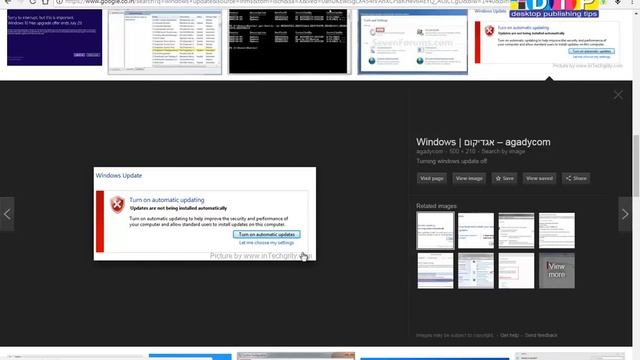Go to the next image with right arrow
The image size is (640, 360).
coord(625,214)
